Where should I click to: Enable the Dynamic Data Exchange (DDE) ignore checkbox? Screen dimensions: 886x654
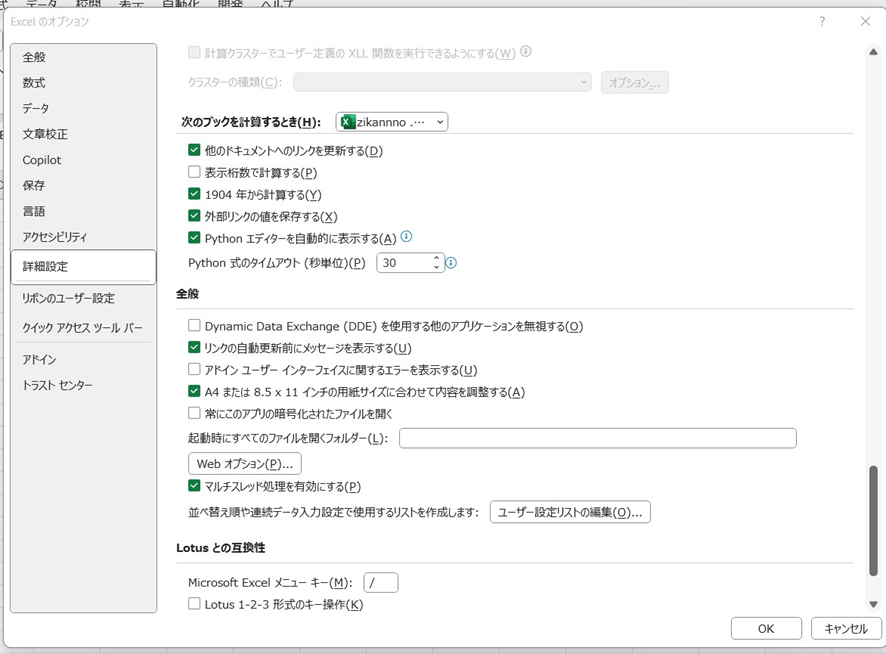pos(194,326)
